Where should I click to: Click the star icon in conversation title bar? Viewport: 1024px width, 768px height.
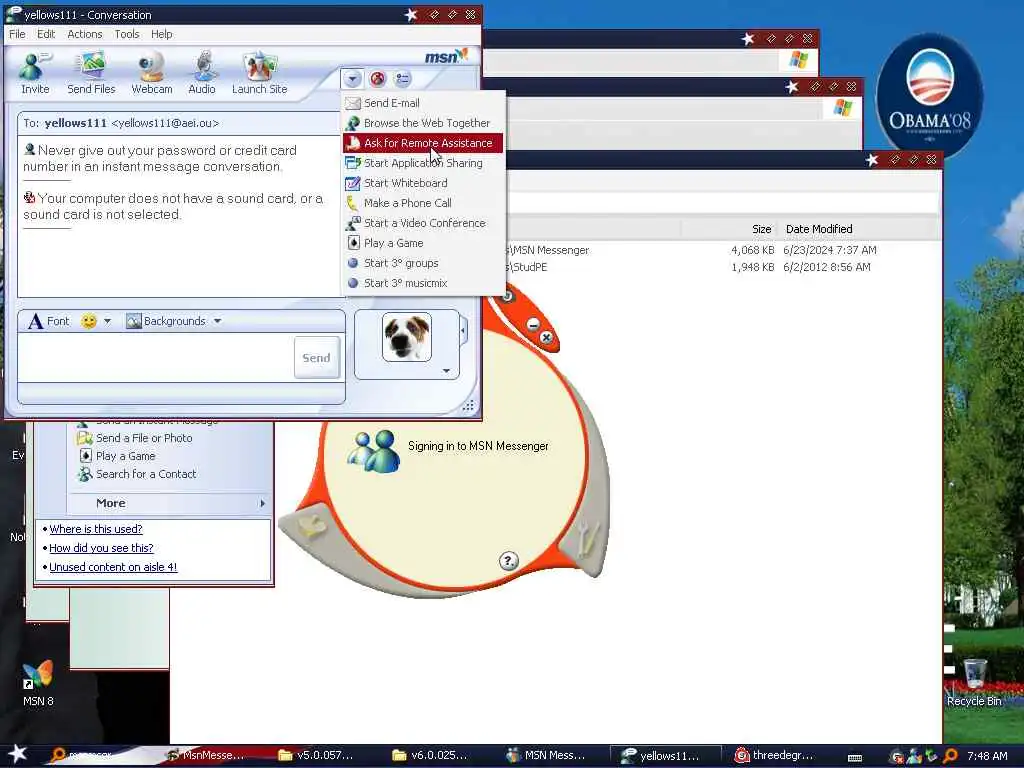tap(411, 14)
